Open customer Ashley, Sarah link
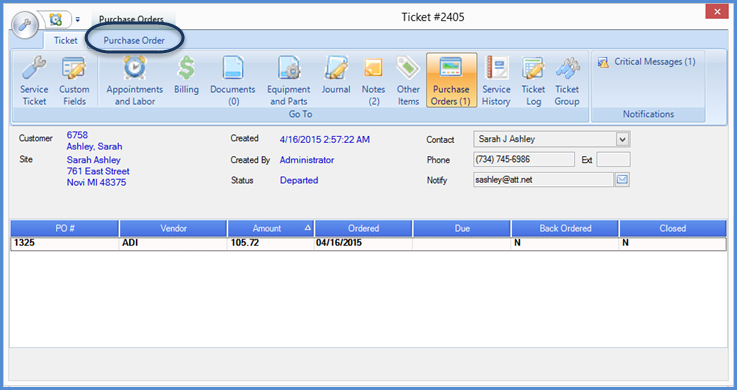 coord(94,147)
